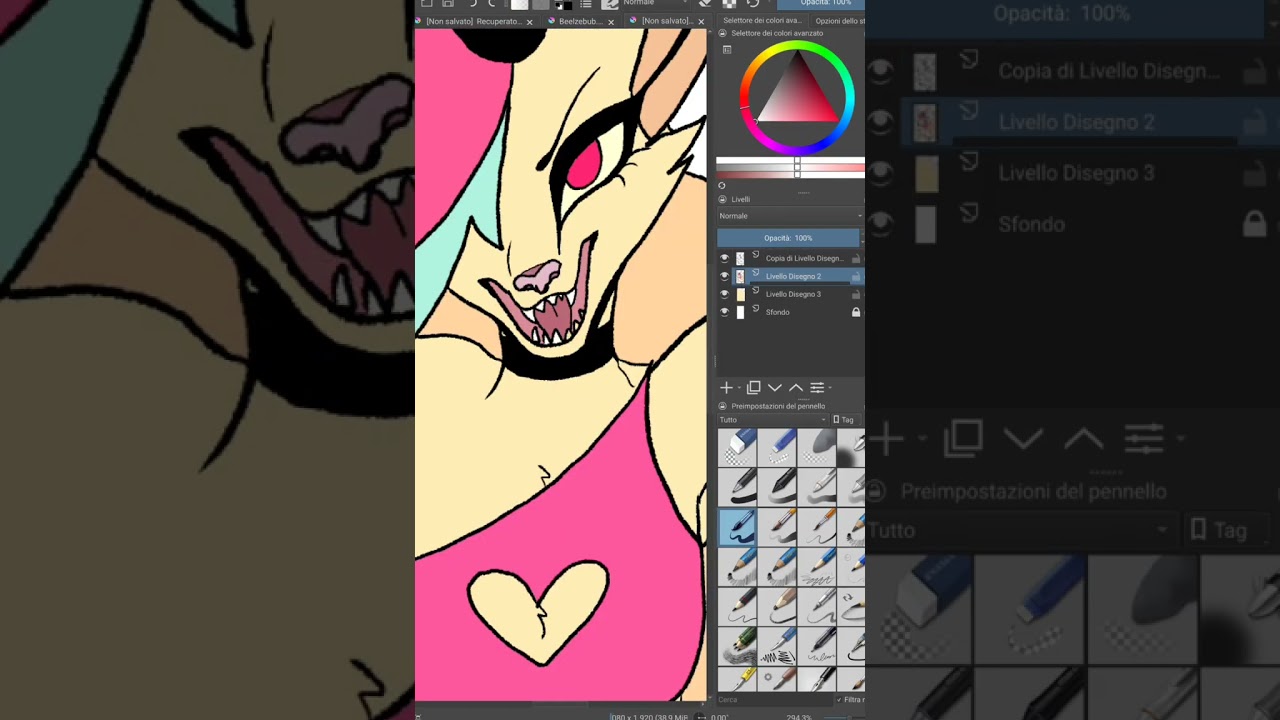
Task: Open layer properties icon
Action: click(817, 388)
